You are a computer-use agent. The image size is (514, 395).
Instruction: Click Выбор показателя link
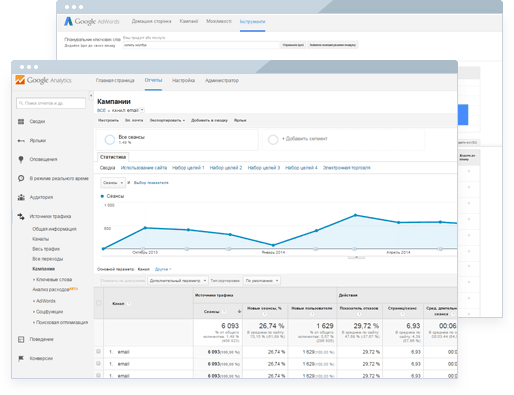[151, 183]
